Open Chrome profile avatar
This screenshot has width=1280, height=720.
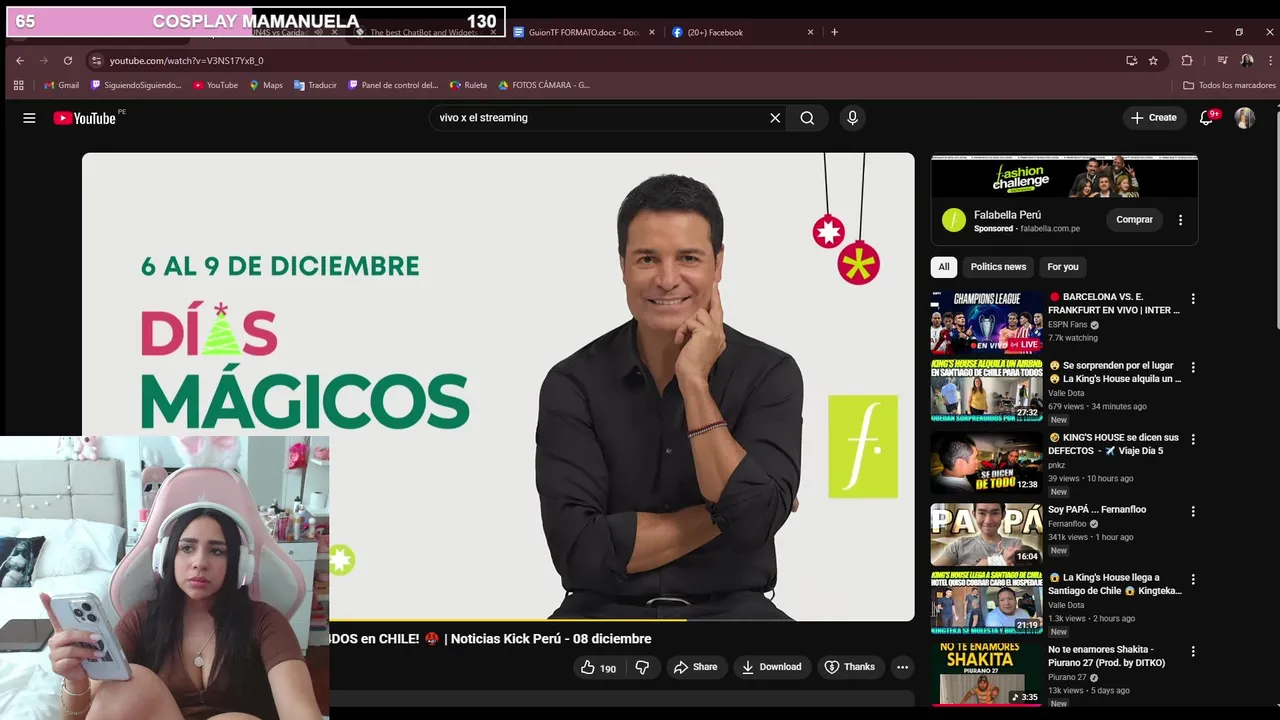point(1247,60)
